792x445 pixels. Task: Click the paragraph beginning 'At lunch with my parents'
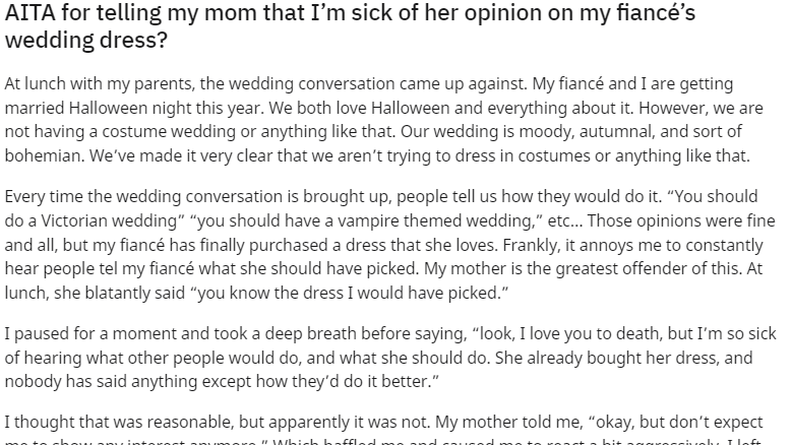coord(384,120)
